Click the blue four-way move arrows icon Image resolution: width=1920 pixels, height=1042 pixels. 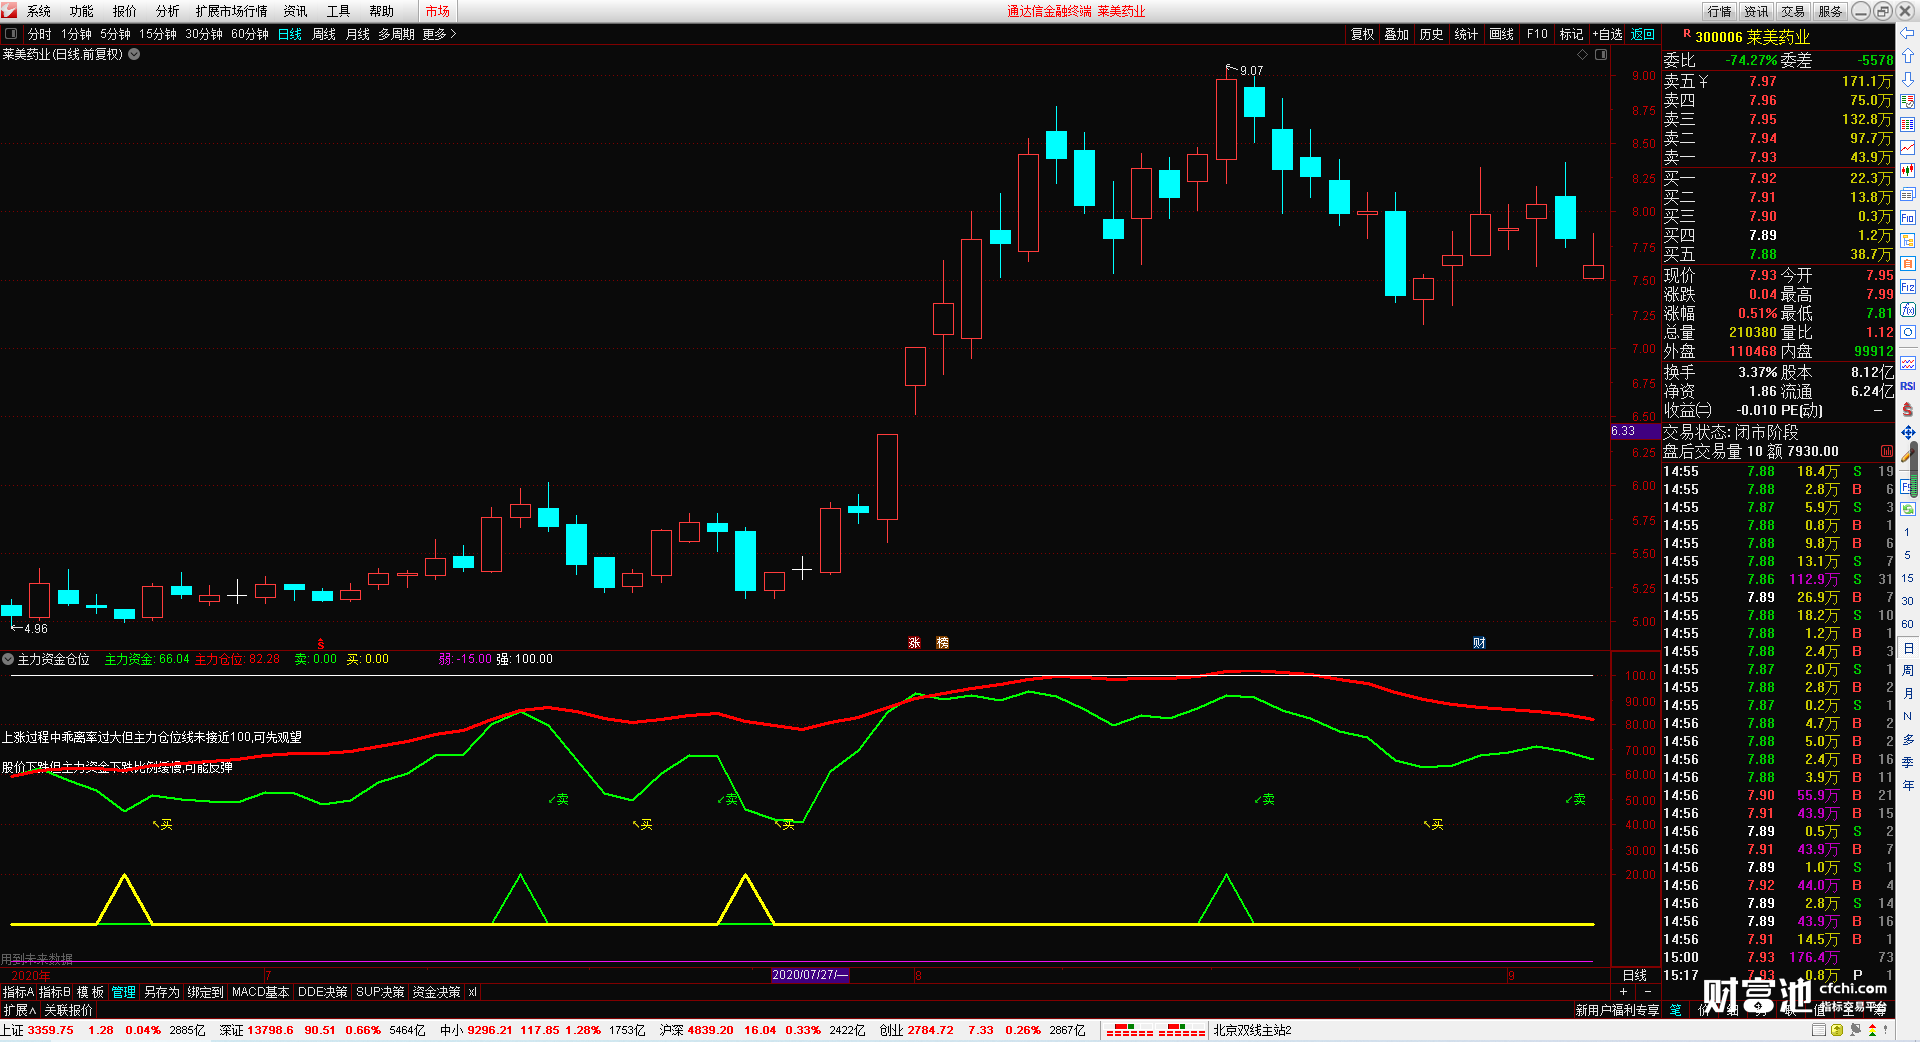click(1908, 432)
